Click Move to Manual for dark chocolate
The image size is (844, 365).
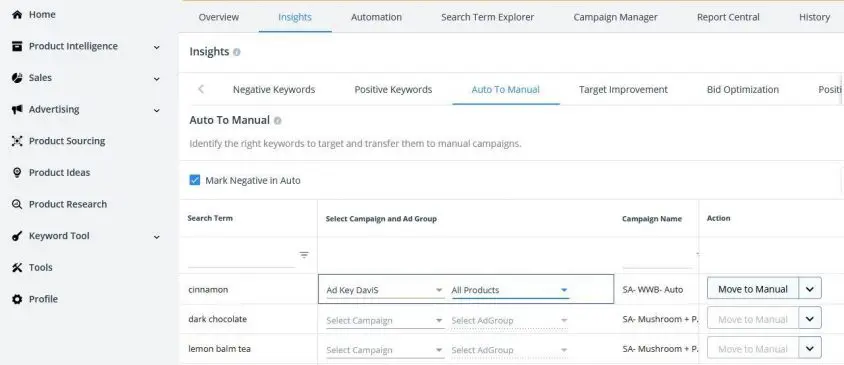tap(753, 319)
